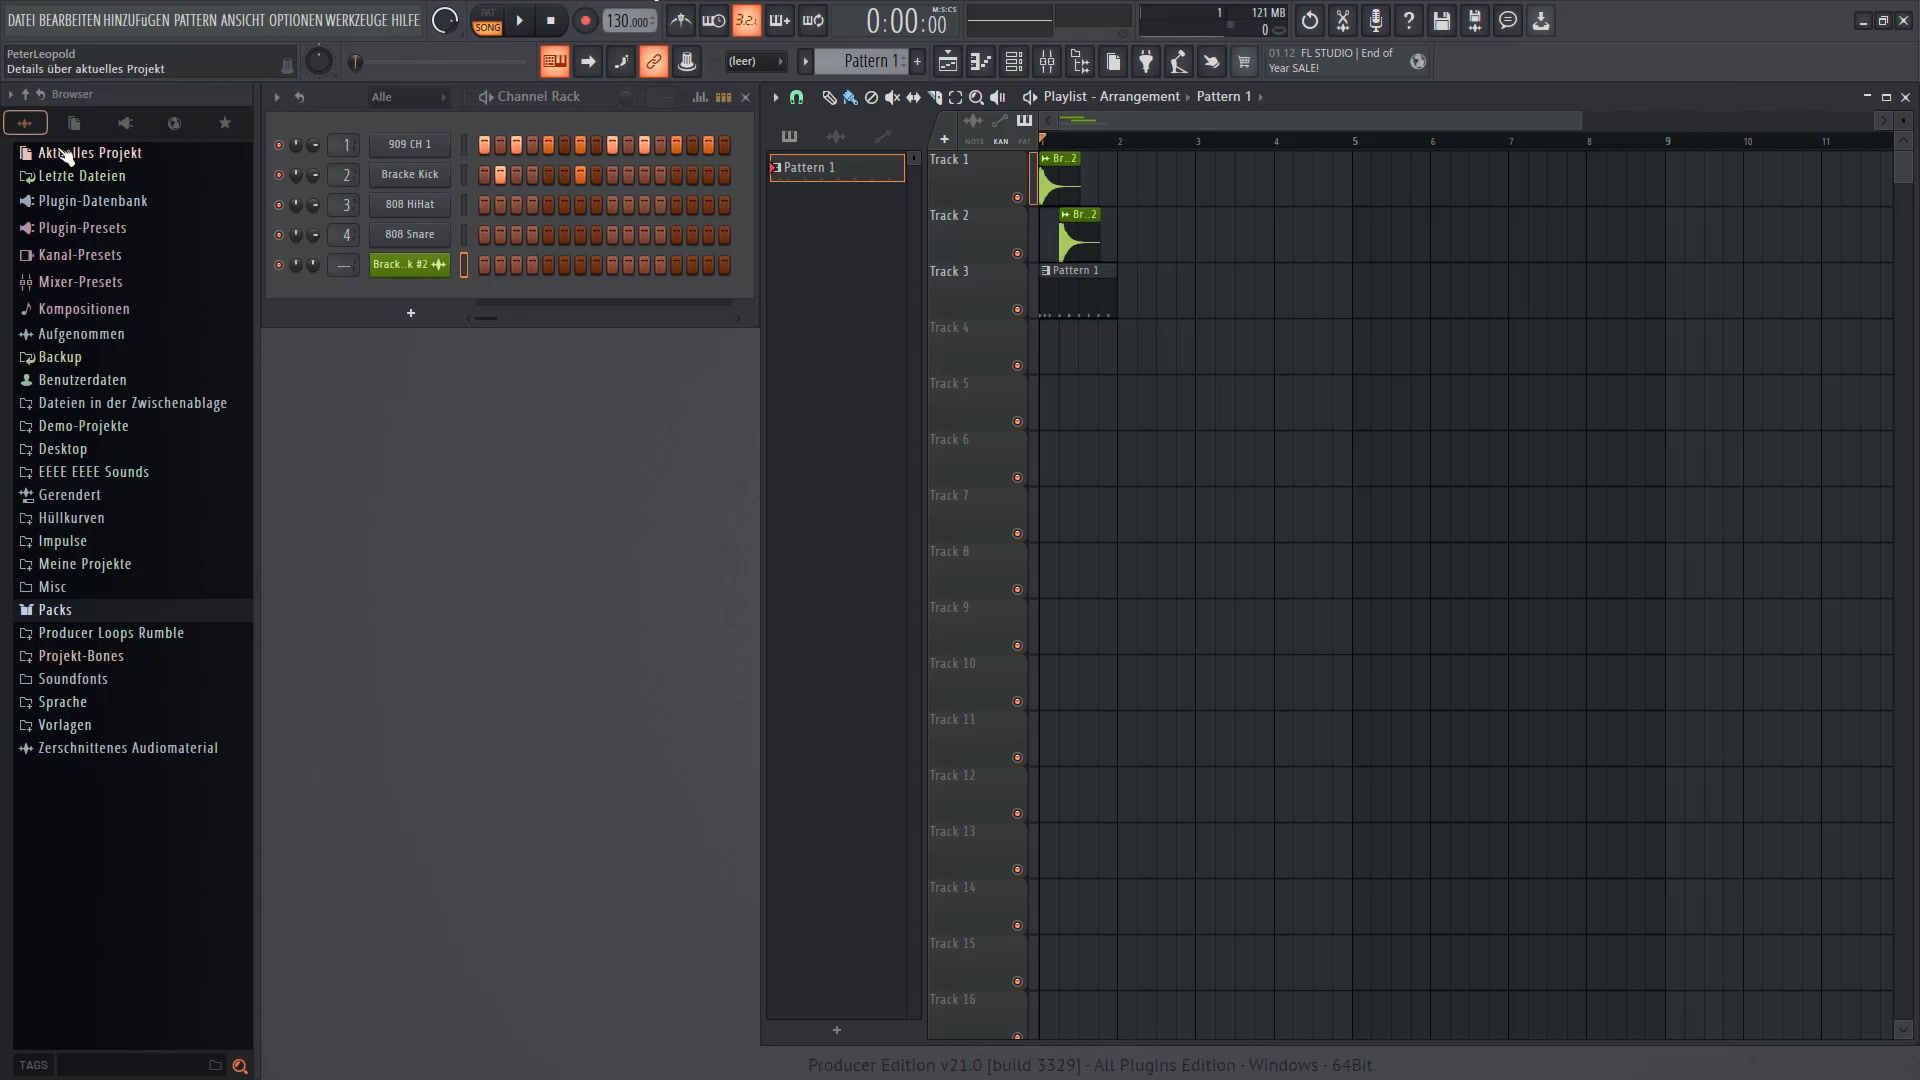The image size is (1920, 1080).
Task: Toggle first step of 808 Snare
Action: [x=484, y=235]
